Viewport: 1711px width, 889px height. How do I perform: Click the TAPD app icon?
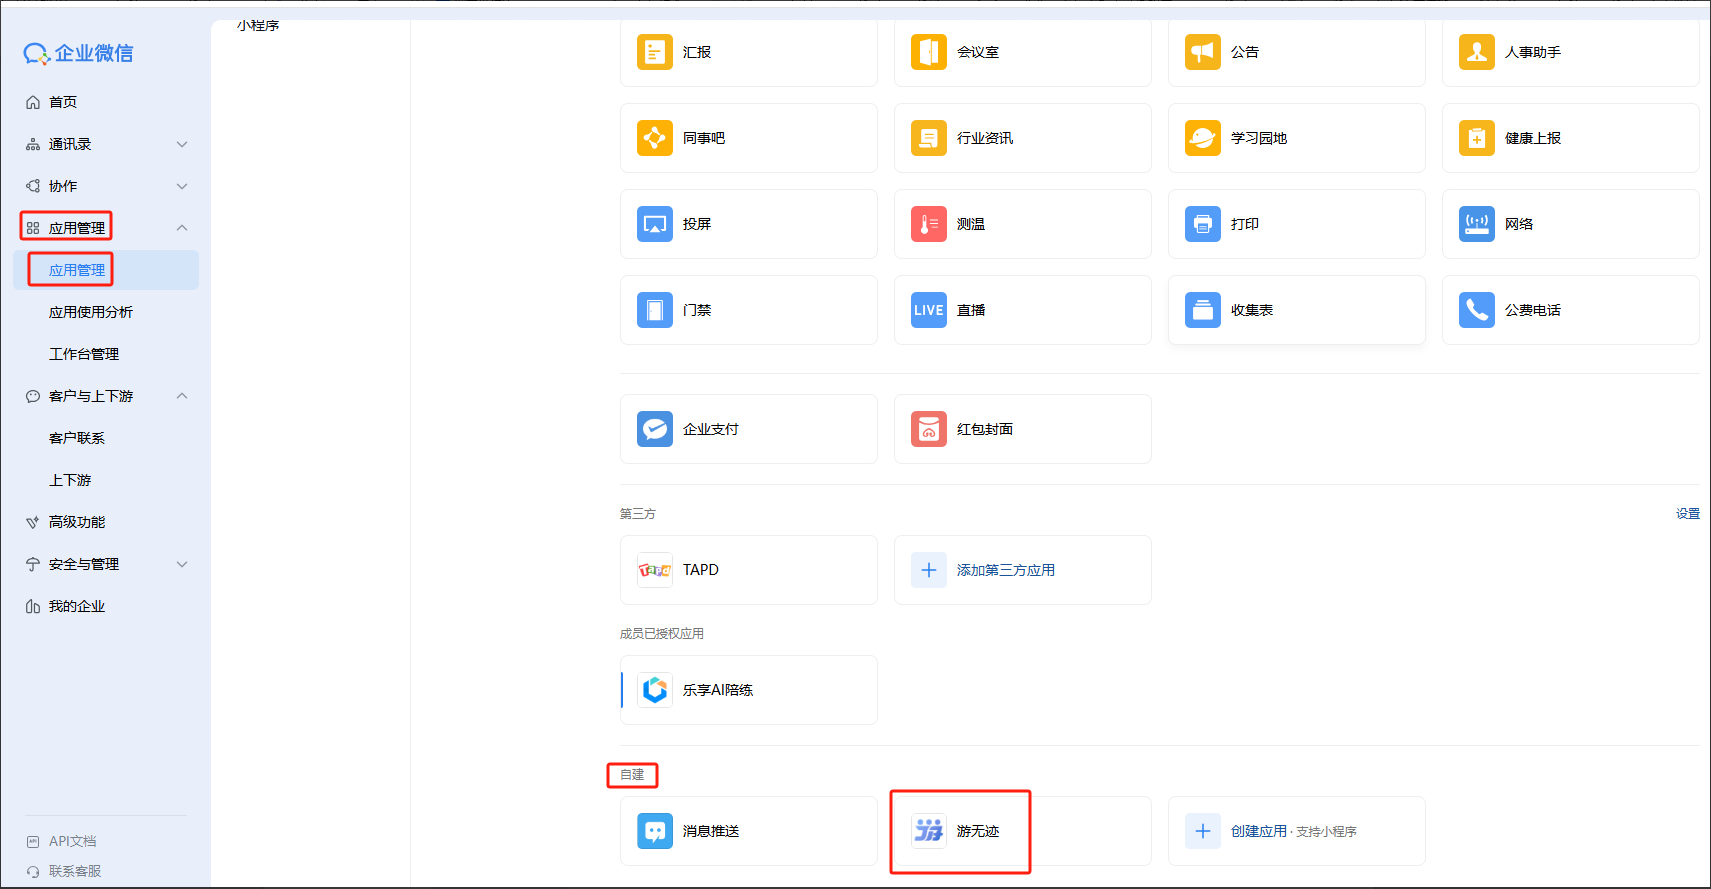[x=654, y=570]
